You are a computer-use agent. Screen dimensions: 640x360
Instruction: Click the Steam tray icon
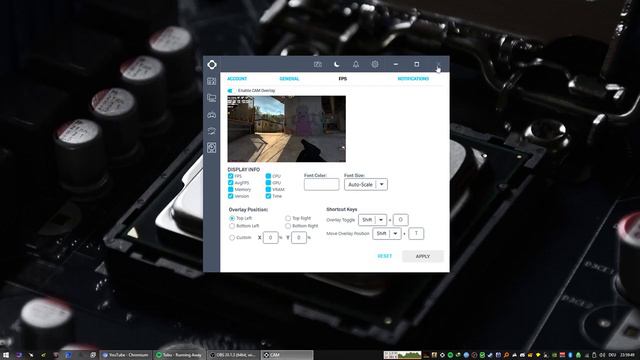490,355
